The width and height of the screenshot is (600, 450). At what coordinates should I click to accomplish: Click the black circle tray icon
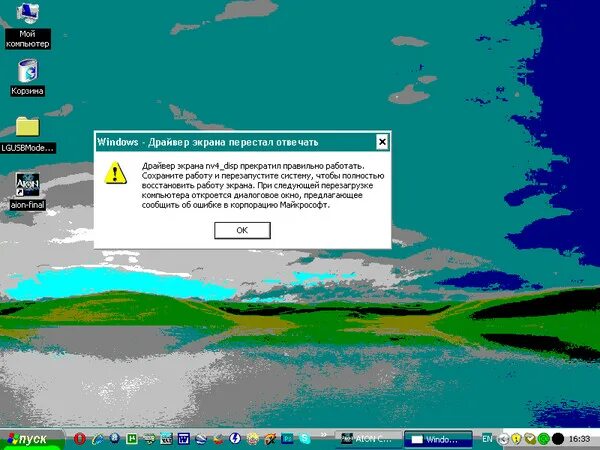click(558, 439)
